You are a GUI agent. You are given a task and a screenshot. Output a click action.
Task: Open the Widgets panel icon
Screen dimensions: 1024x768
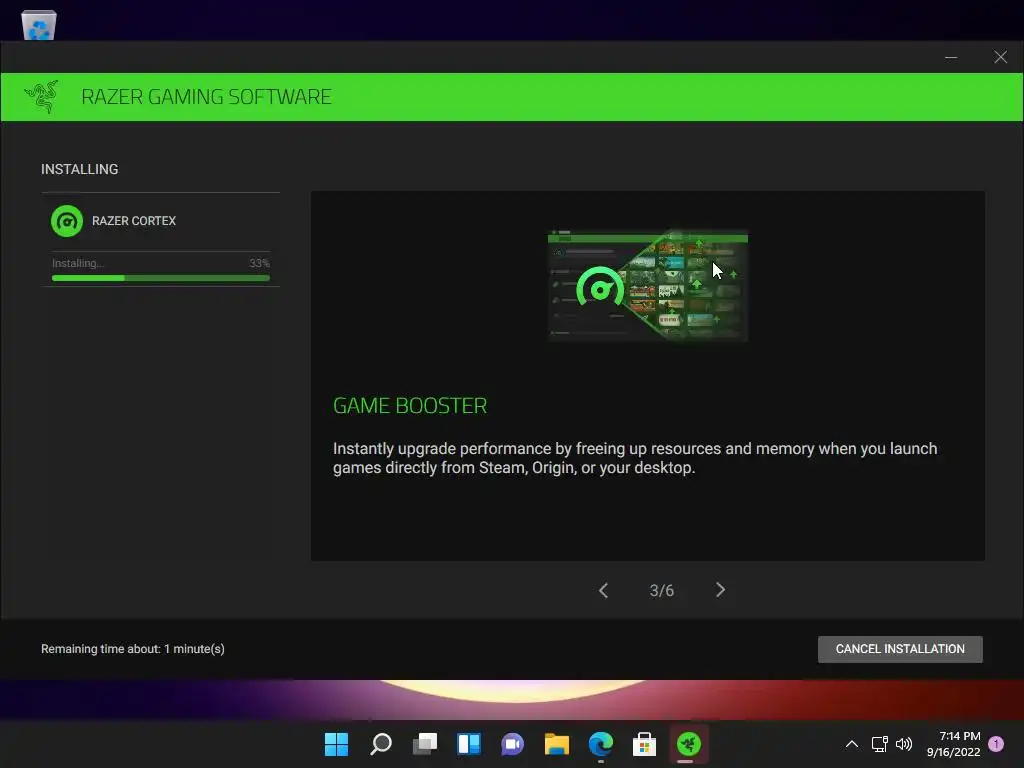point(469,744)
